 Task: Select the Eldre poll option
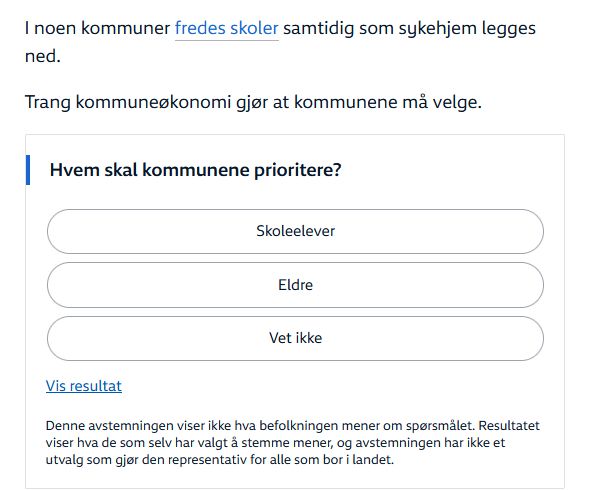295,285
